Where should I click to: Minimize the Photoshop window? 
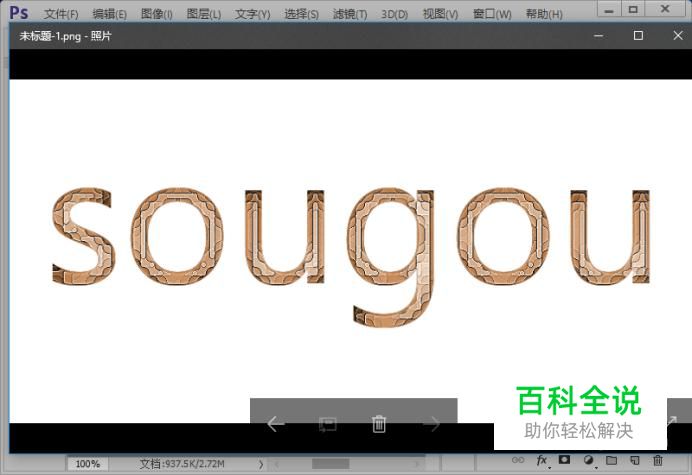[x=609, y=9]
